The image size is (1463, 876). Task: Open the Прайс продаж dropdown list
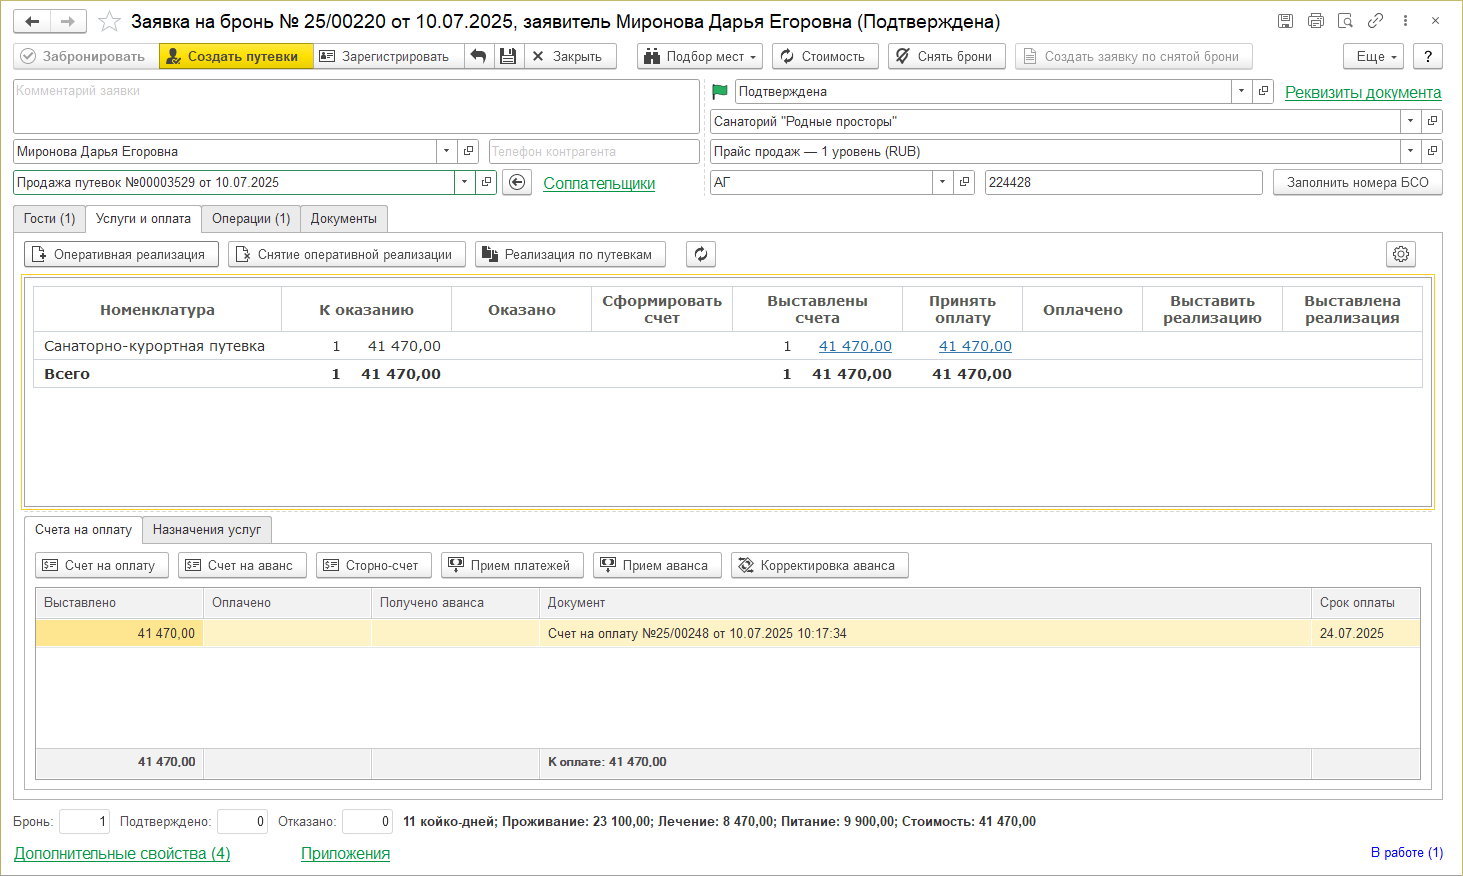[1410, 152]
